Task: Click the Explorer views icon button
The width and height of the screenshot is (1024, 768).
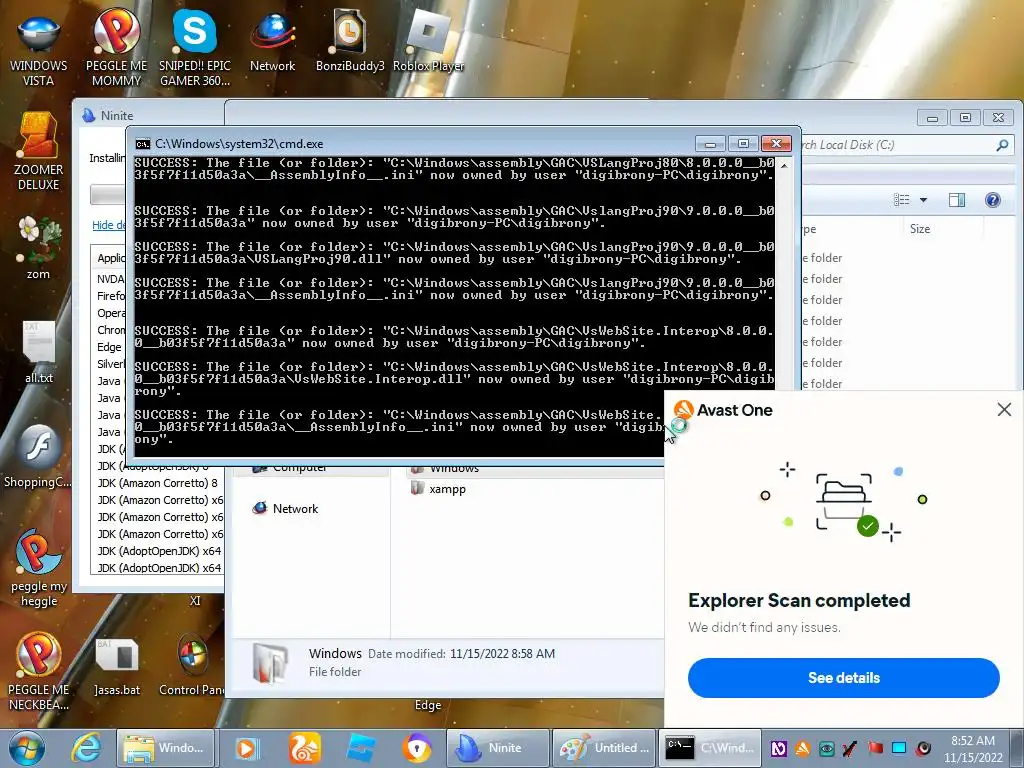Action: pos(902,200)
